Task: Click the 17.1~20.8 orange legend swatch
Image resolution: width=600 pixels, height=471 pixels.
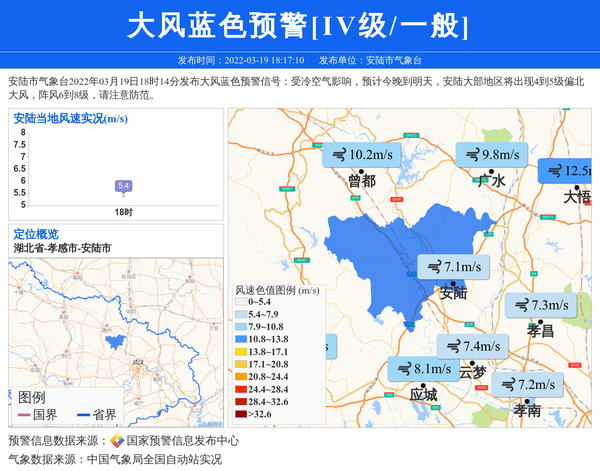Action: click(x=241, y=364)
